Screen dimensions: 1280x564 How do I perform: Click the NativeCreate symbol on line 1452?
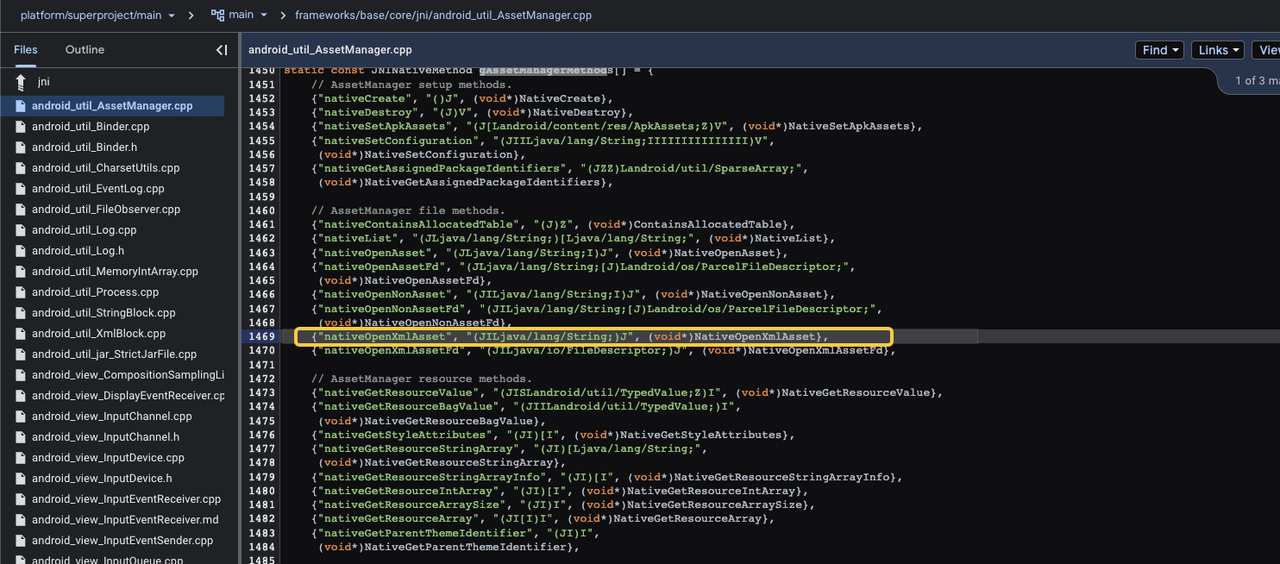click(x=562, y=99)
